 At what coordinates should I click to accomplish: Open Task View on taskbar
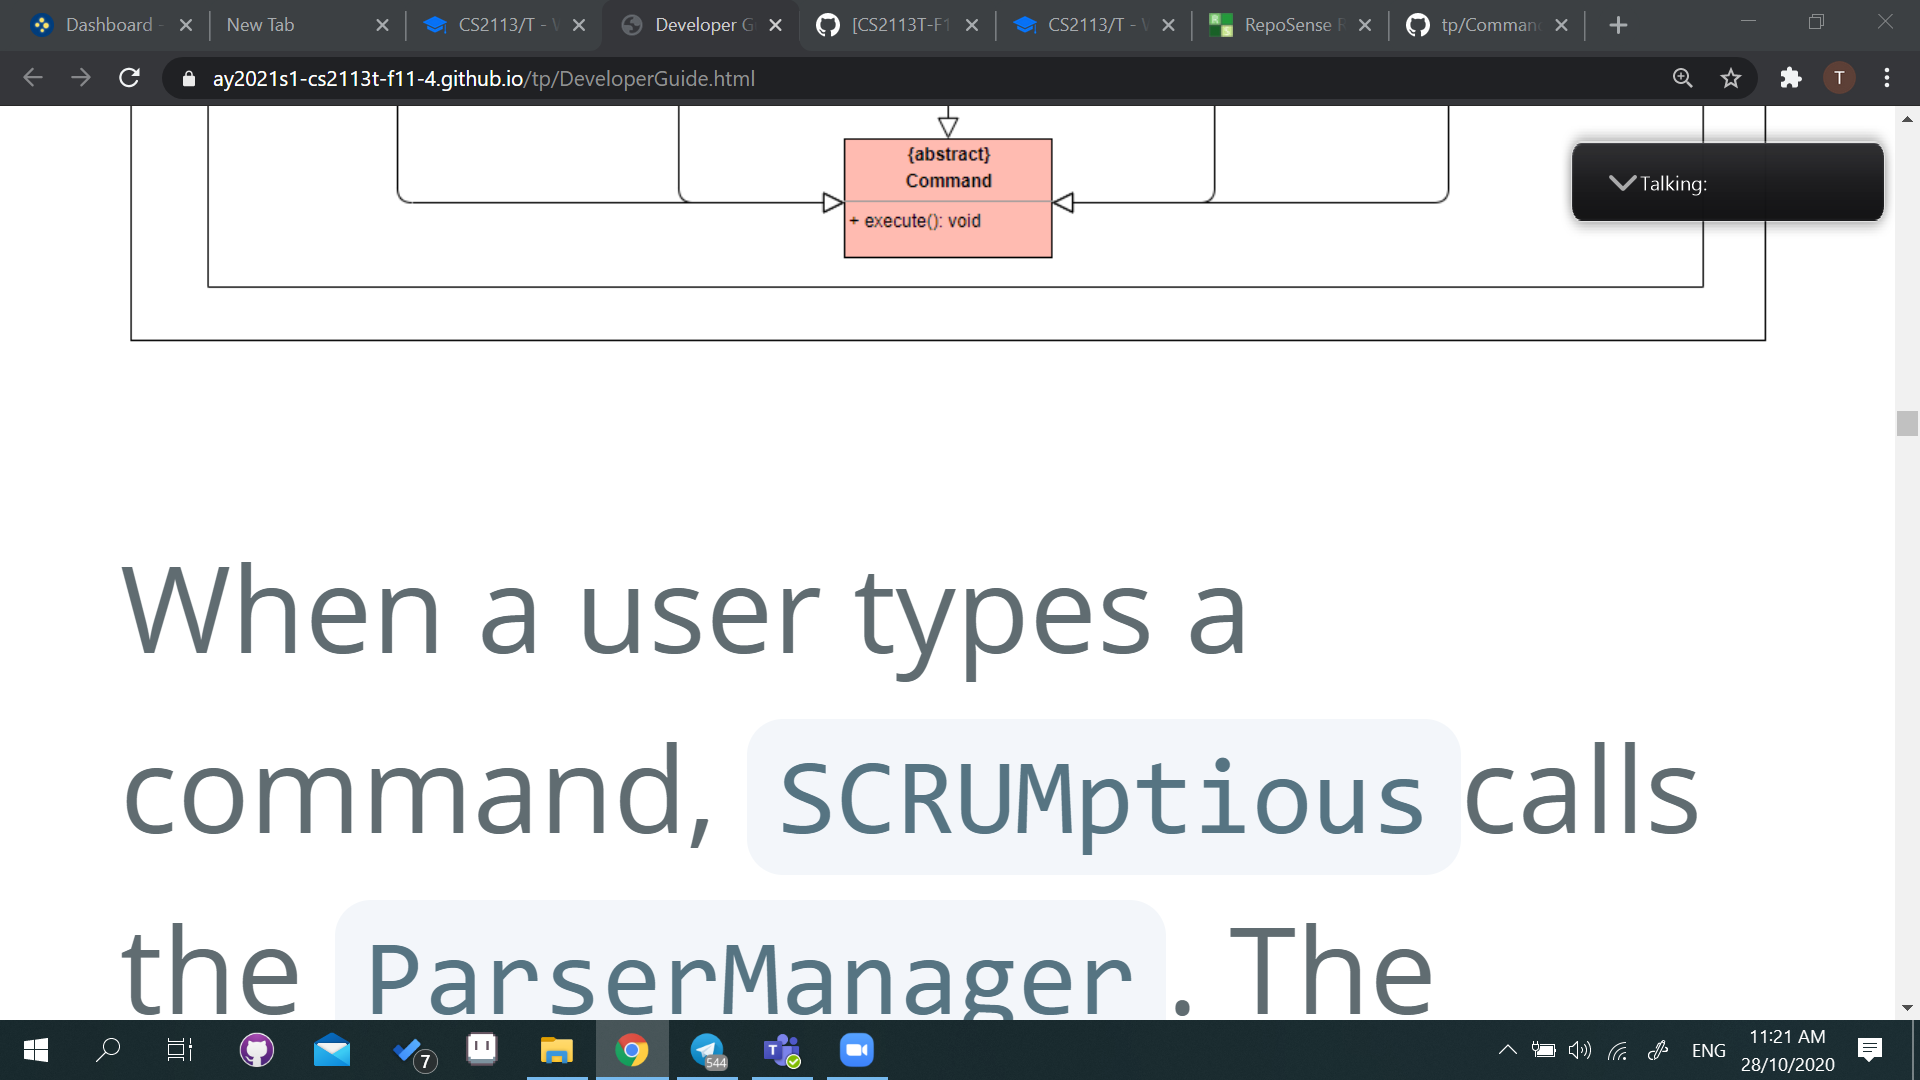tap(180, 1050)
